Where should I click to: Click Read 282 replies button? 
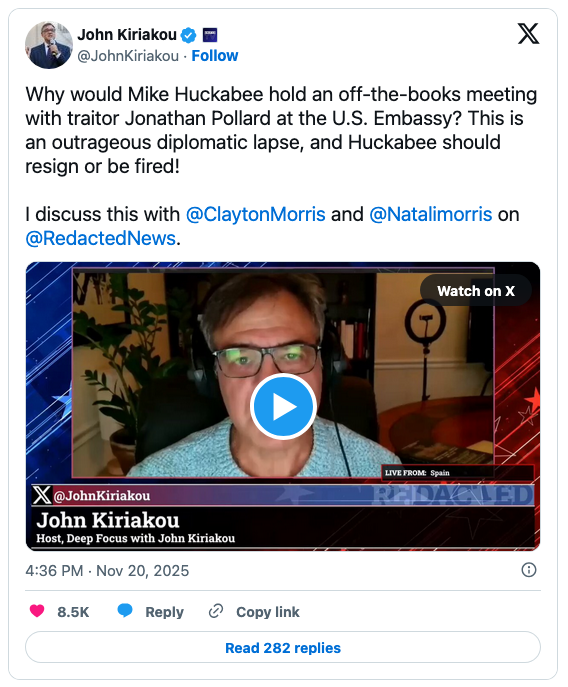(283, 647)
